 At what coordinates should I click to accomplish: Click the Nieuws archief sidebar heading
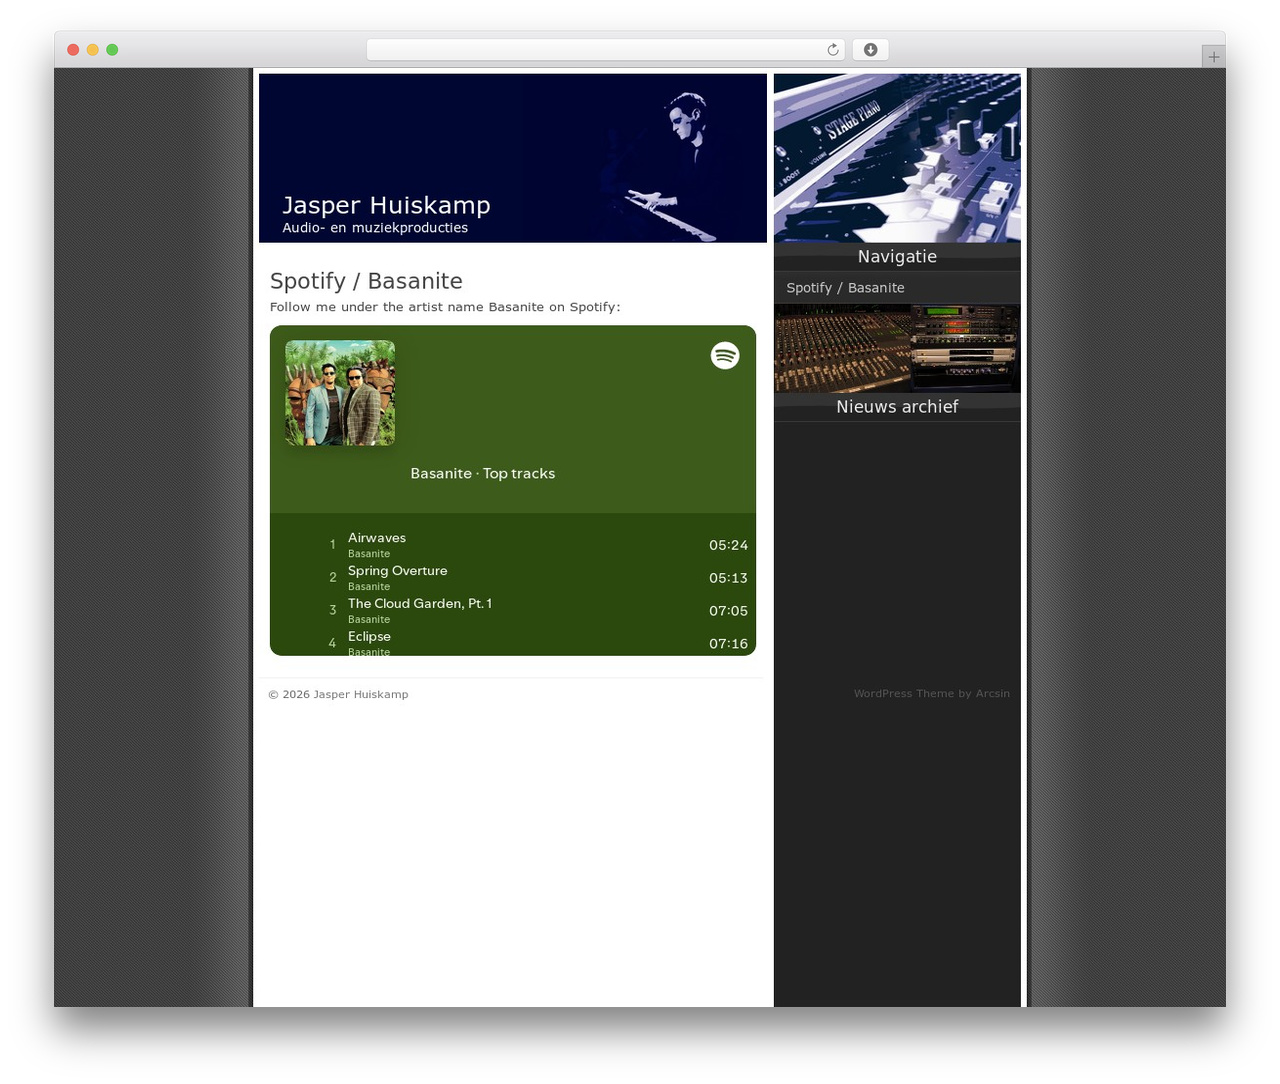(897, 407)
